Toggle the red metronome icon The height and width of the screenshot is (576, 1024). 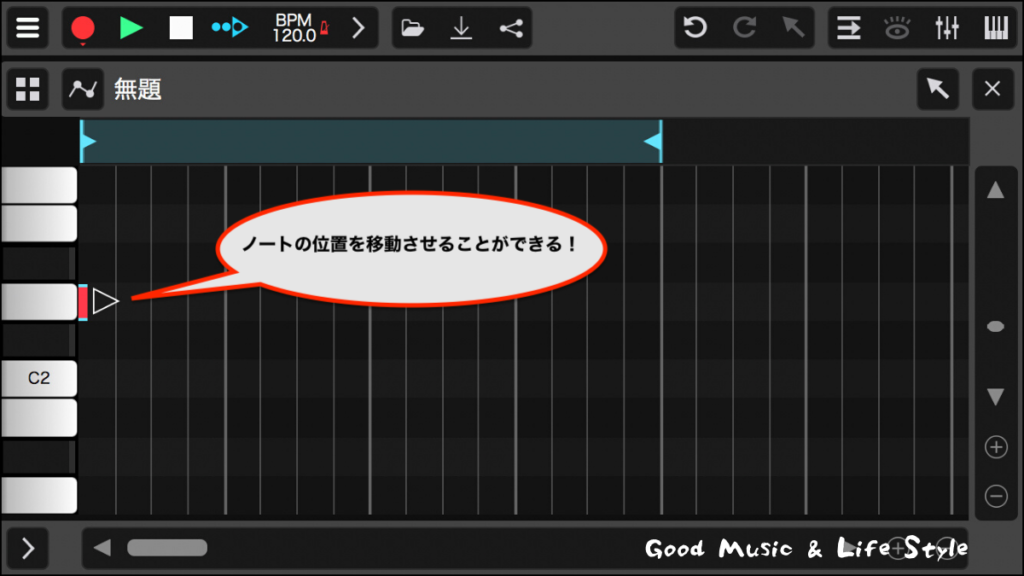(x=325, y=27)
